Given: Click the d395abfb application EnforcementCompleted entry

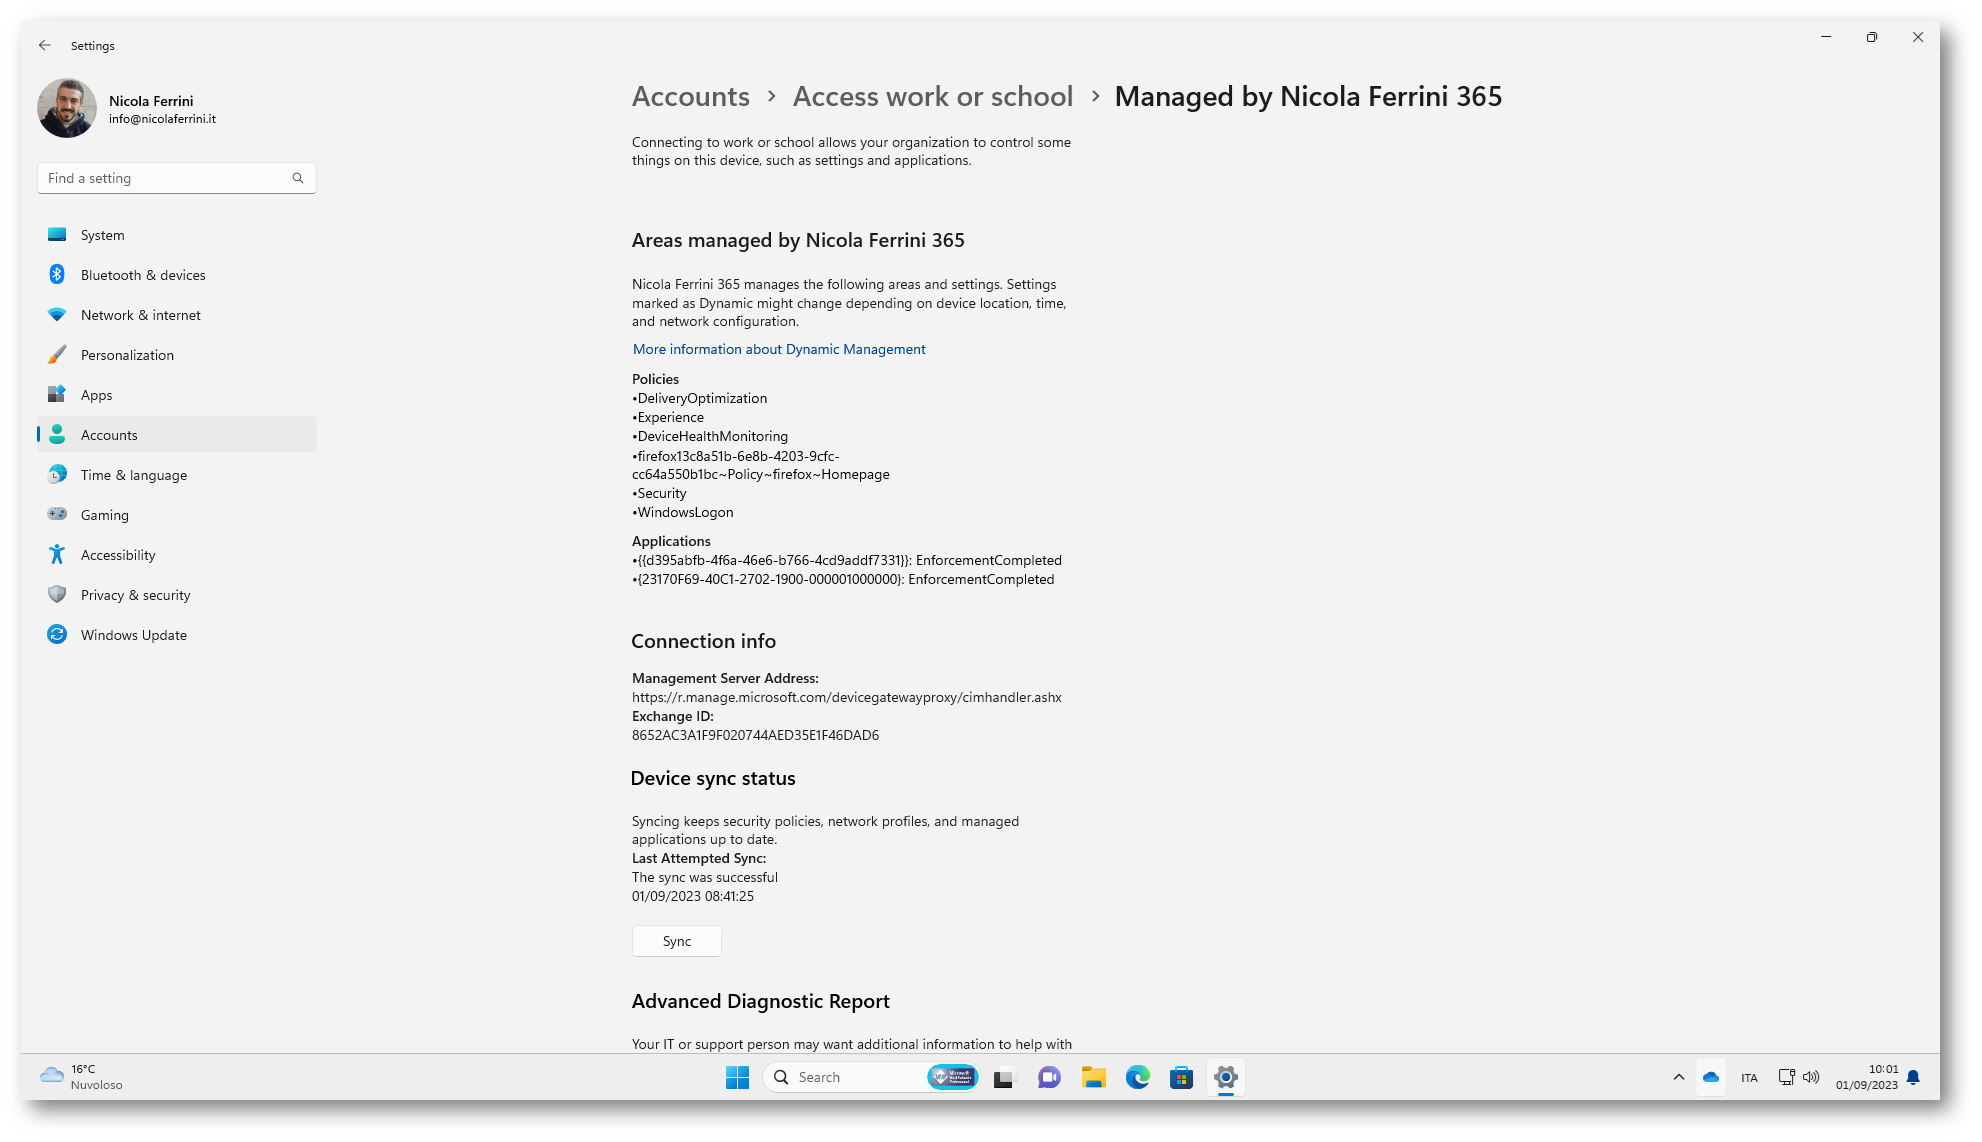Looking at the screenshot, I should point(847,560).
